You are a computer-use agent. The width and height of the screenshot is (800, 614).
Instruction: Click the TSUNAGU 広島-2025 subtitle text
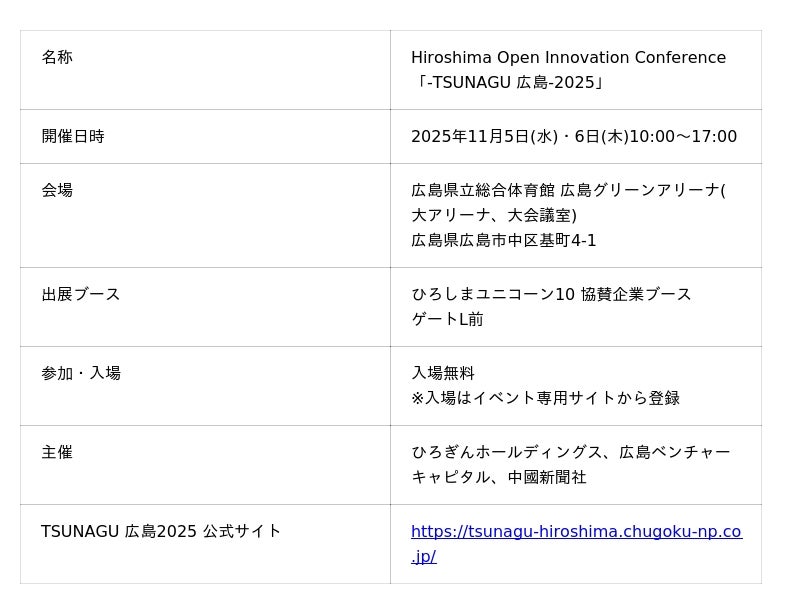click(x=509, y=83)
